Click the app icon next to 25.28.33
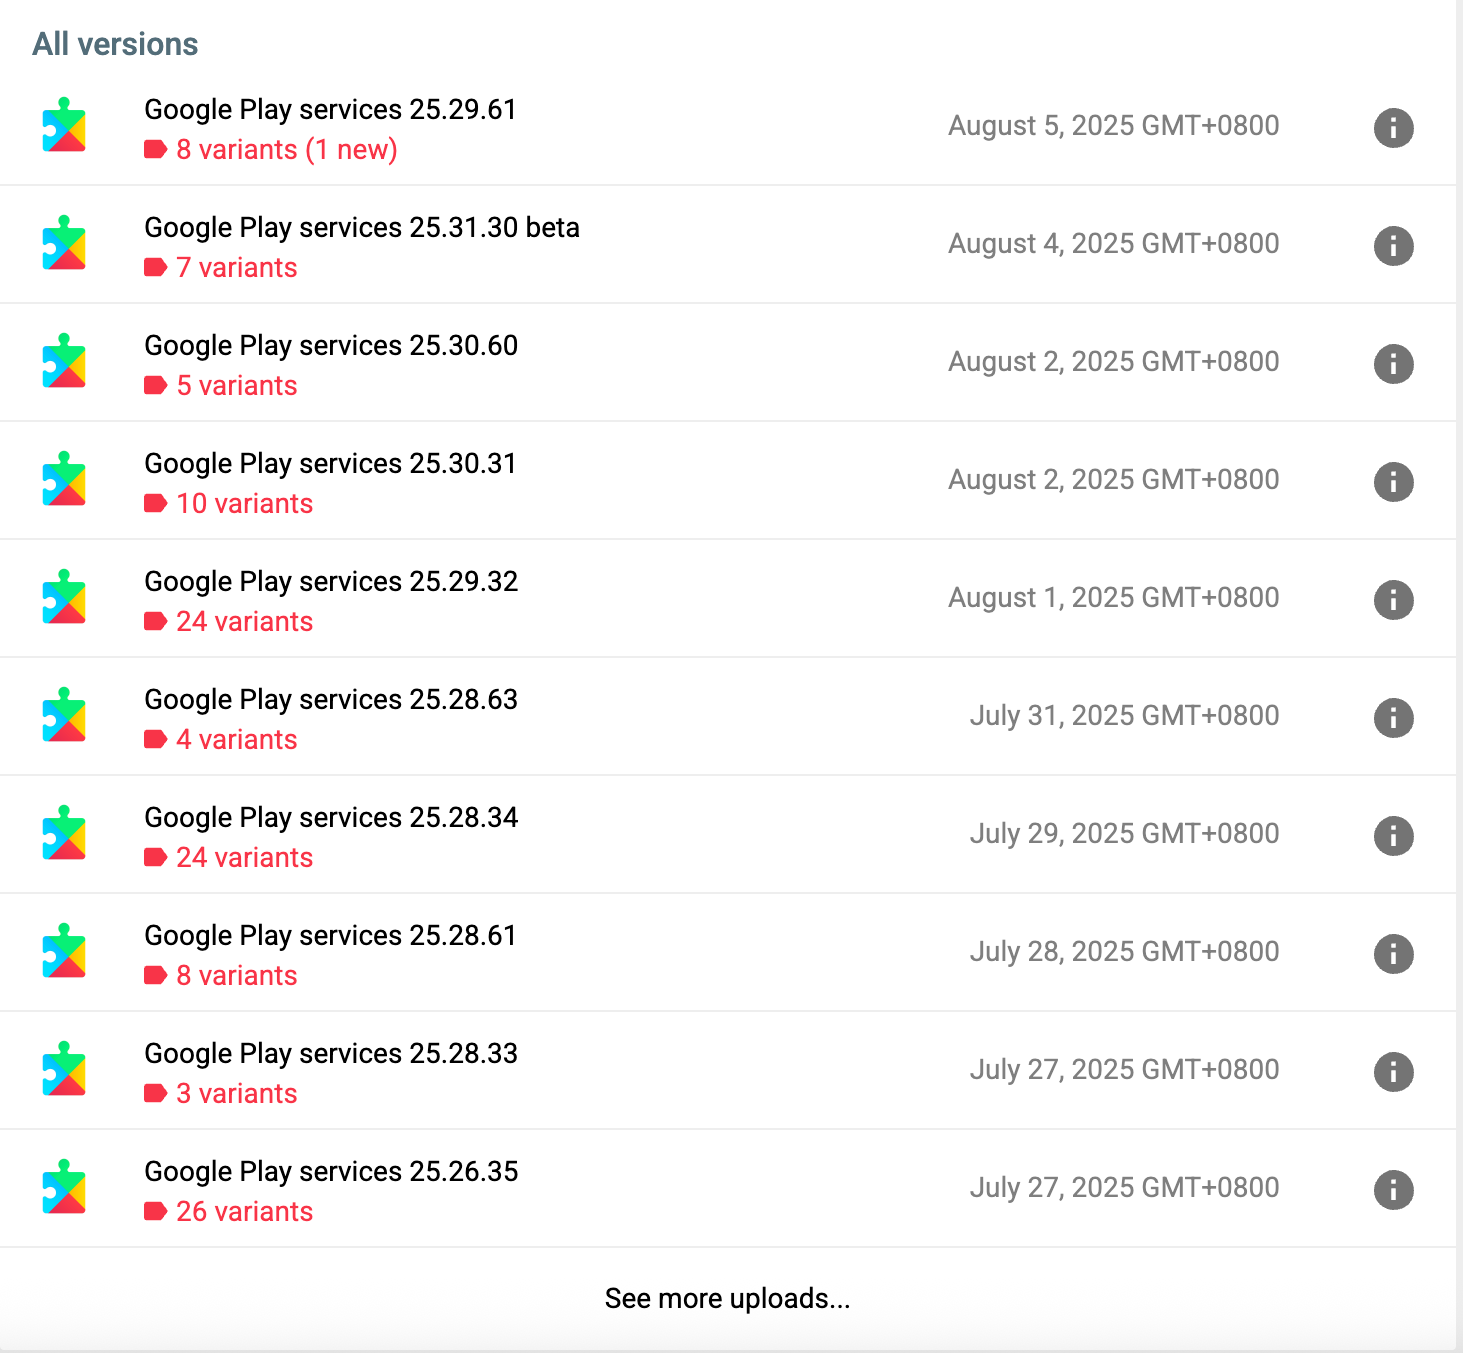1464x1354 pixels. pyautogui.click(x=64, y=1069)
